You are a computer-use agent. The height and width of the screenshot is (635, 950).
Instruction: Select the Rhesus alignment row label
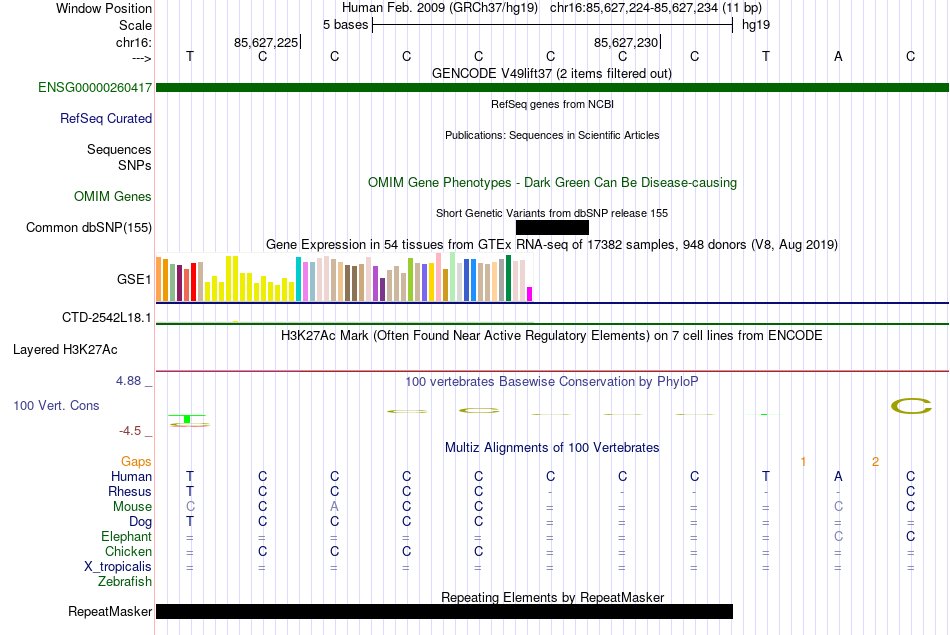click(x=130, y=491)
